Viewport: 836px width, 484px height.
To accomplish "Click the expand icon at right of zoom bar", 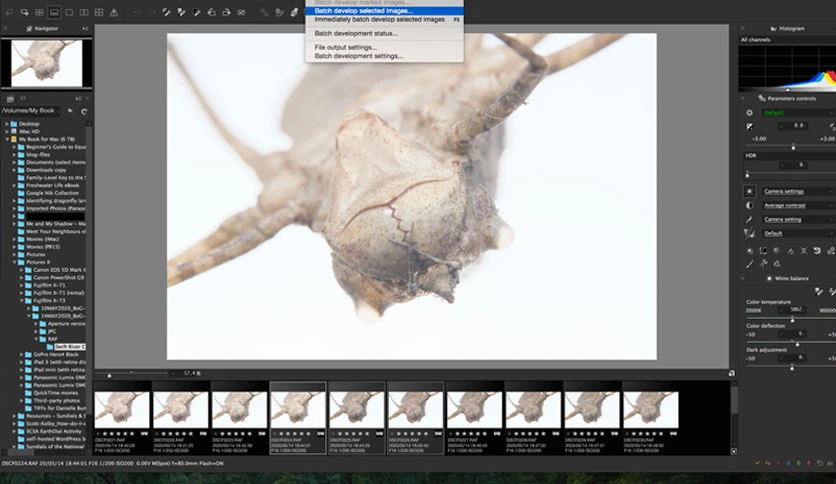I will [732, 373].
